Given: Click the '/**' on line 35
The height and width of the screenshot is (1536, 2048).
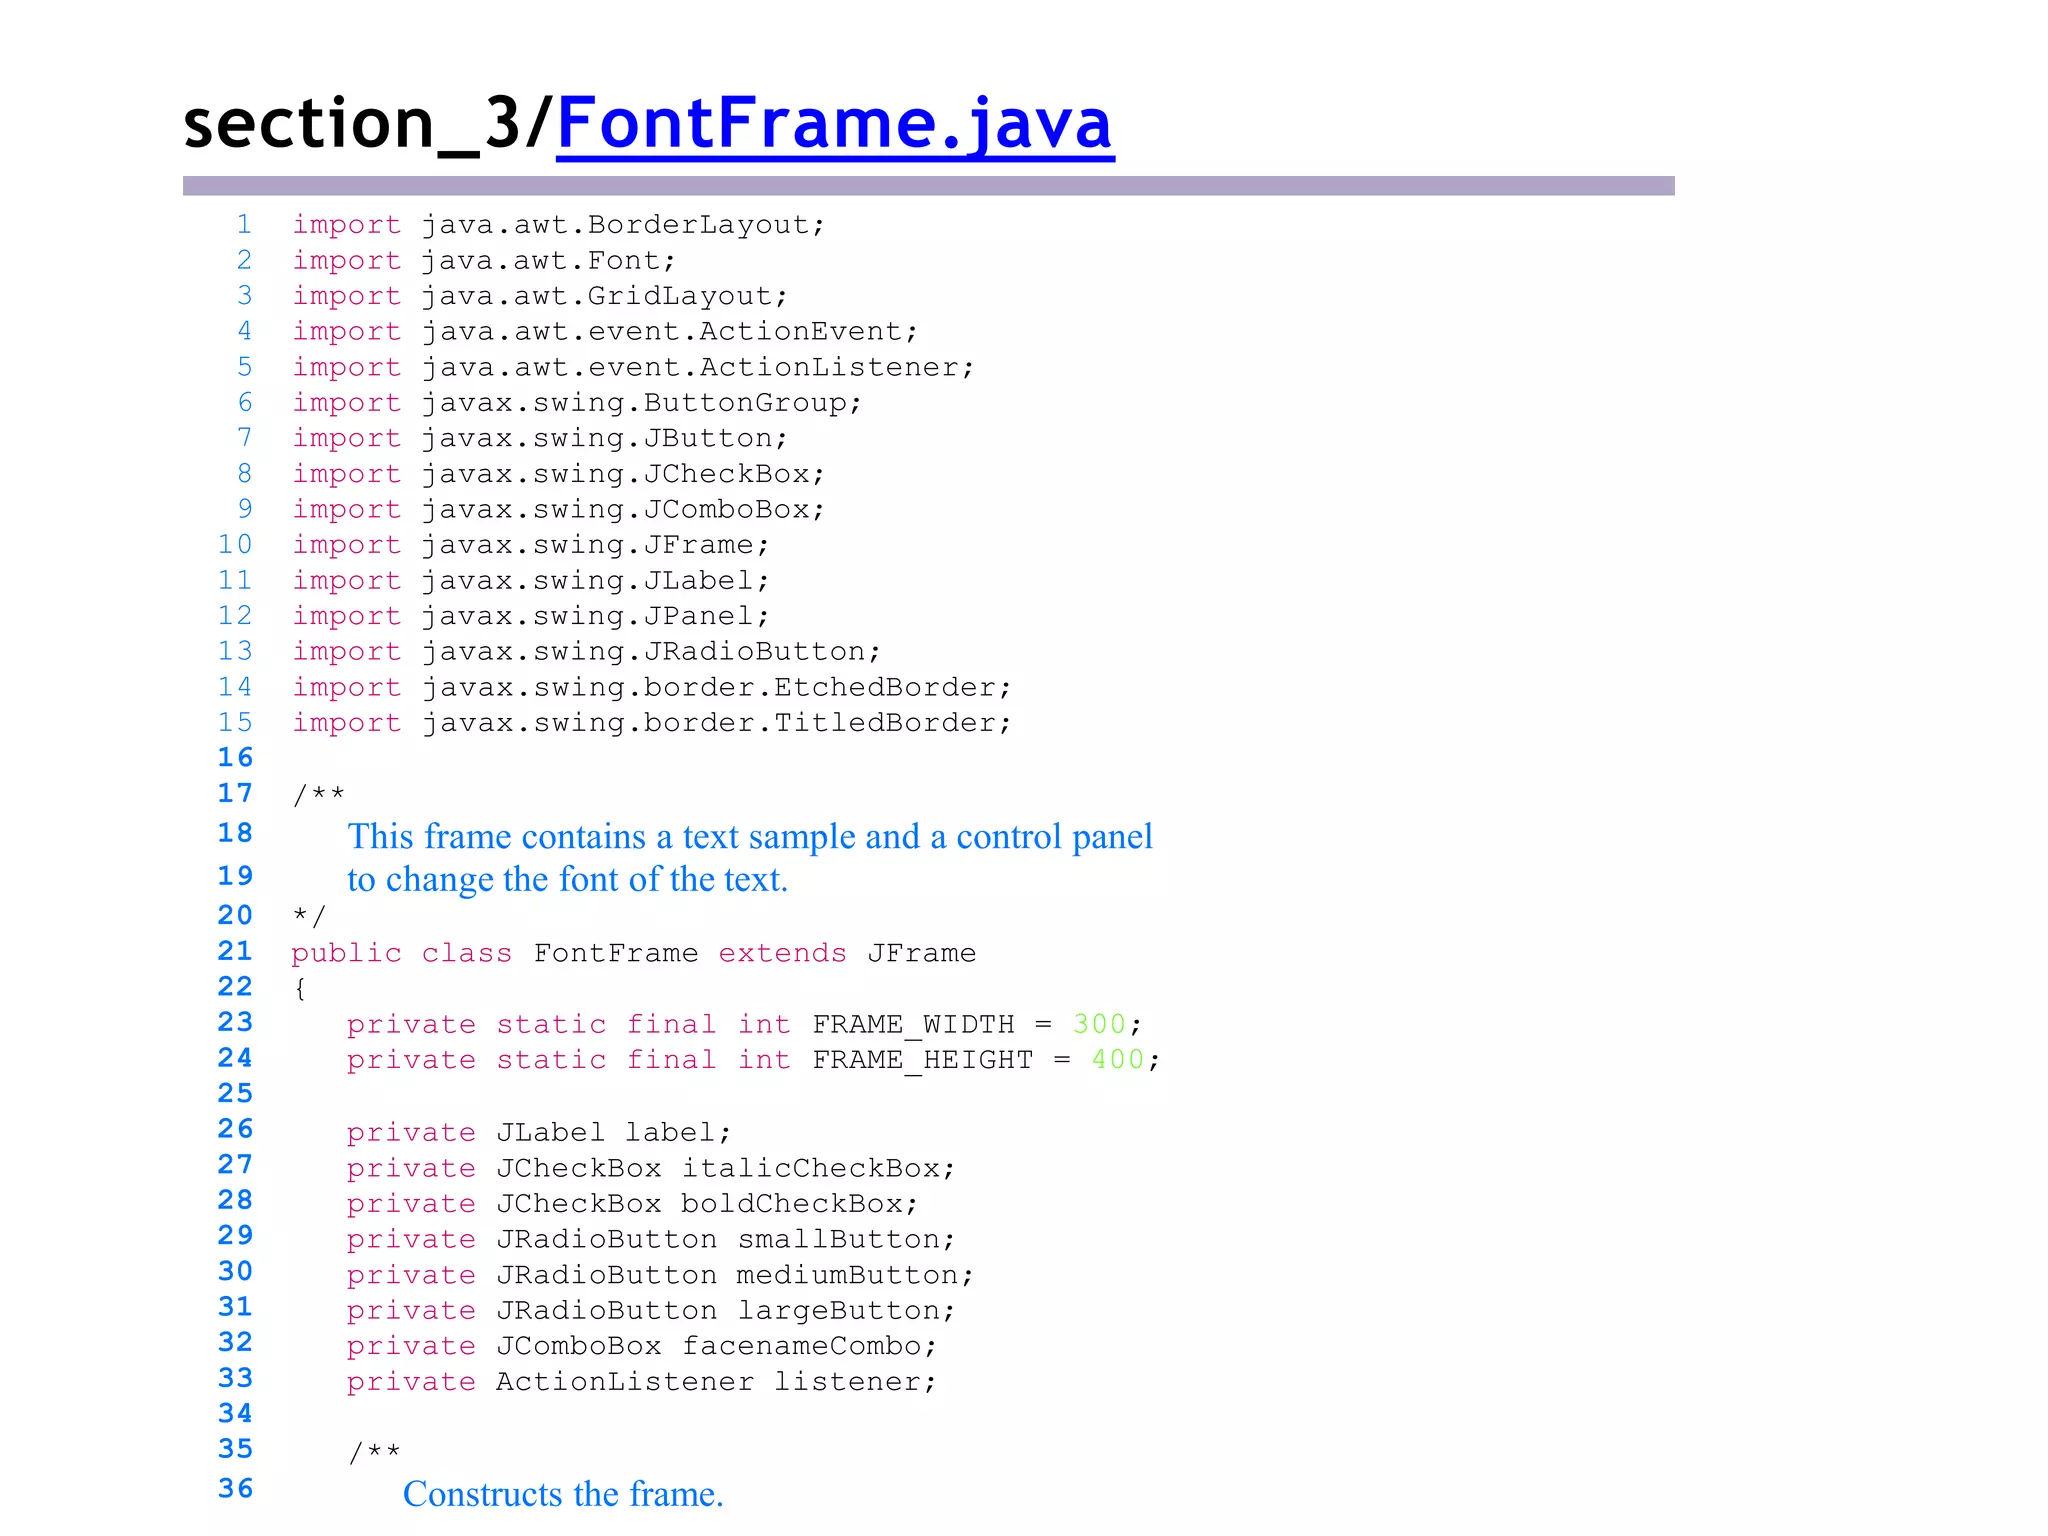Looking at the screenshot, I should coord(375,1452).
